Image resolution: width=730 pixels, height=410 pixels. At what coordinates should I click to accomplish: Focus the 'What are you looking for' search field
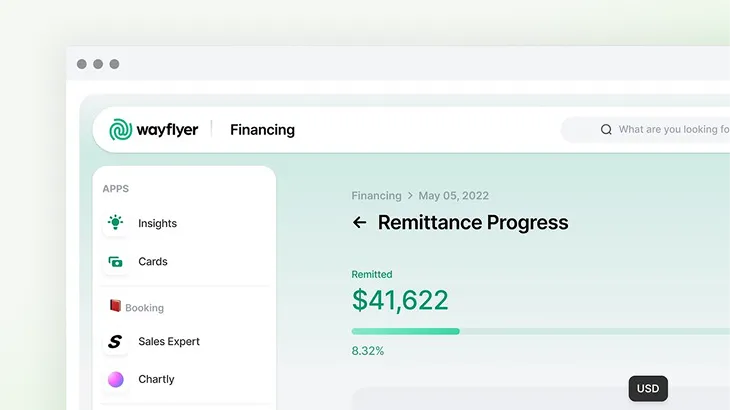coord(672,130)
